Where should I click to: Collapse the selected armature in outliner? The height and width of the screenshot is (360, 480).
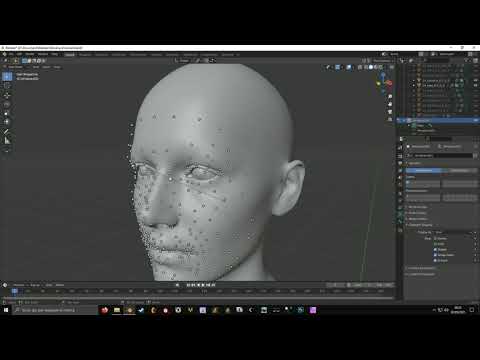(x=404, y=120)
